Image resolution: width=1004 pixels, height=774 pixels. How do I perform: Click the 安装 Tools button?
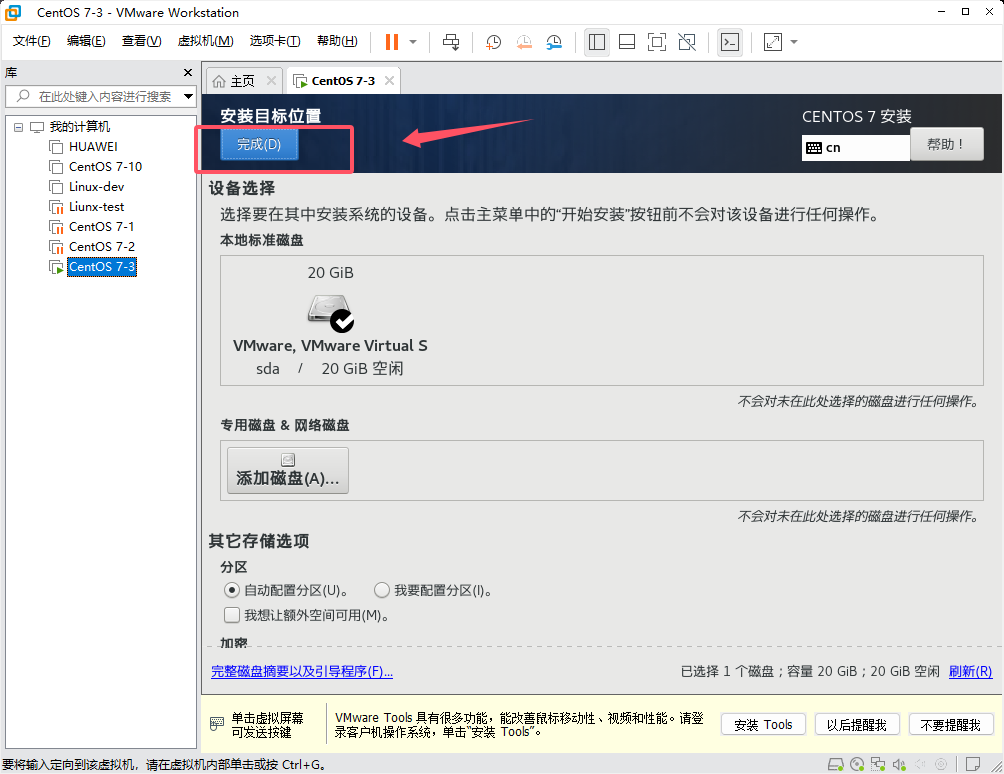click(x=763, y=725)
